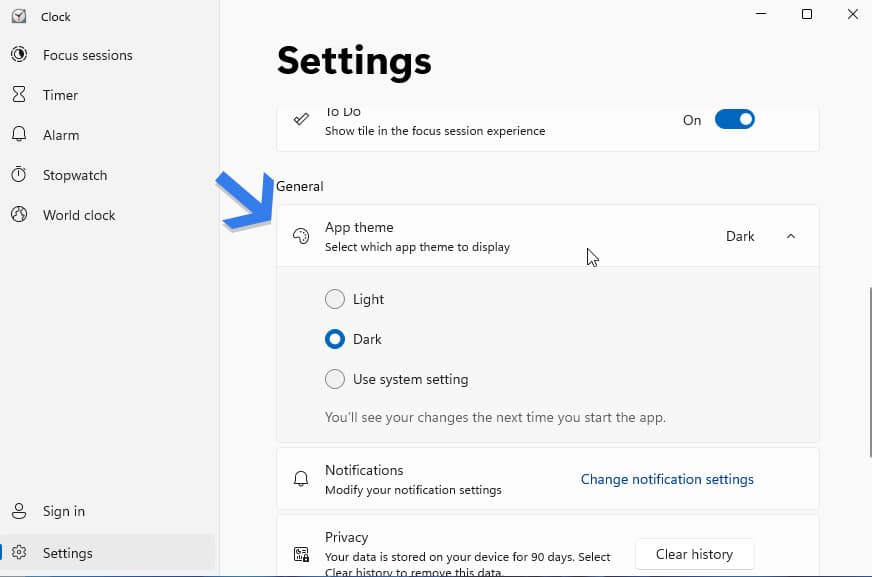Click the Stopwatch icon in sidebar
The width and height of the screenshot is (872, 577).
[19, 175]
